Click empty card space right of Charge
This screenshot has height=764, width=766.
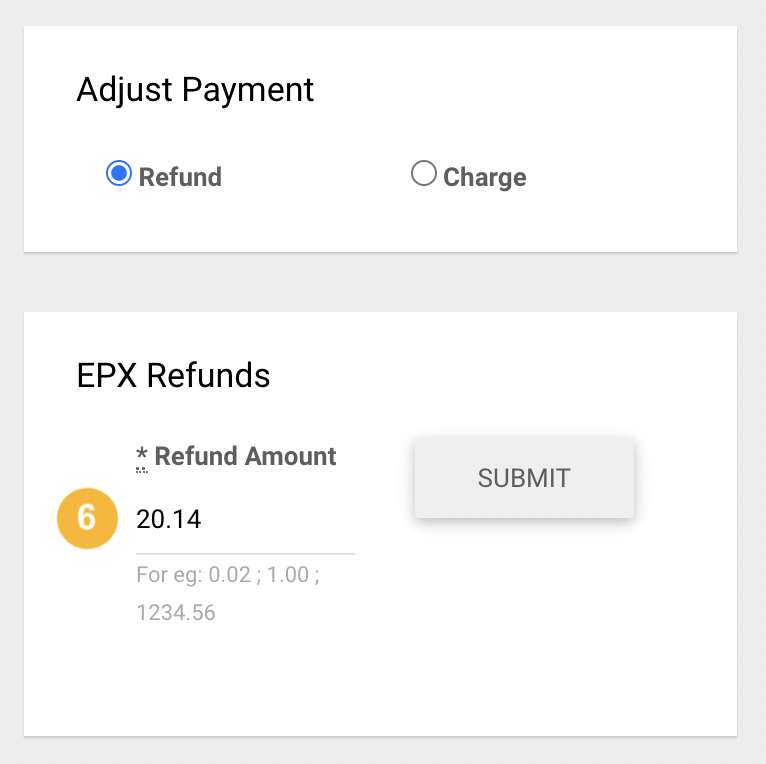pyautogui.click(x=630, y=176)
